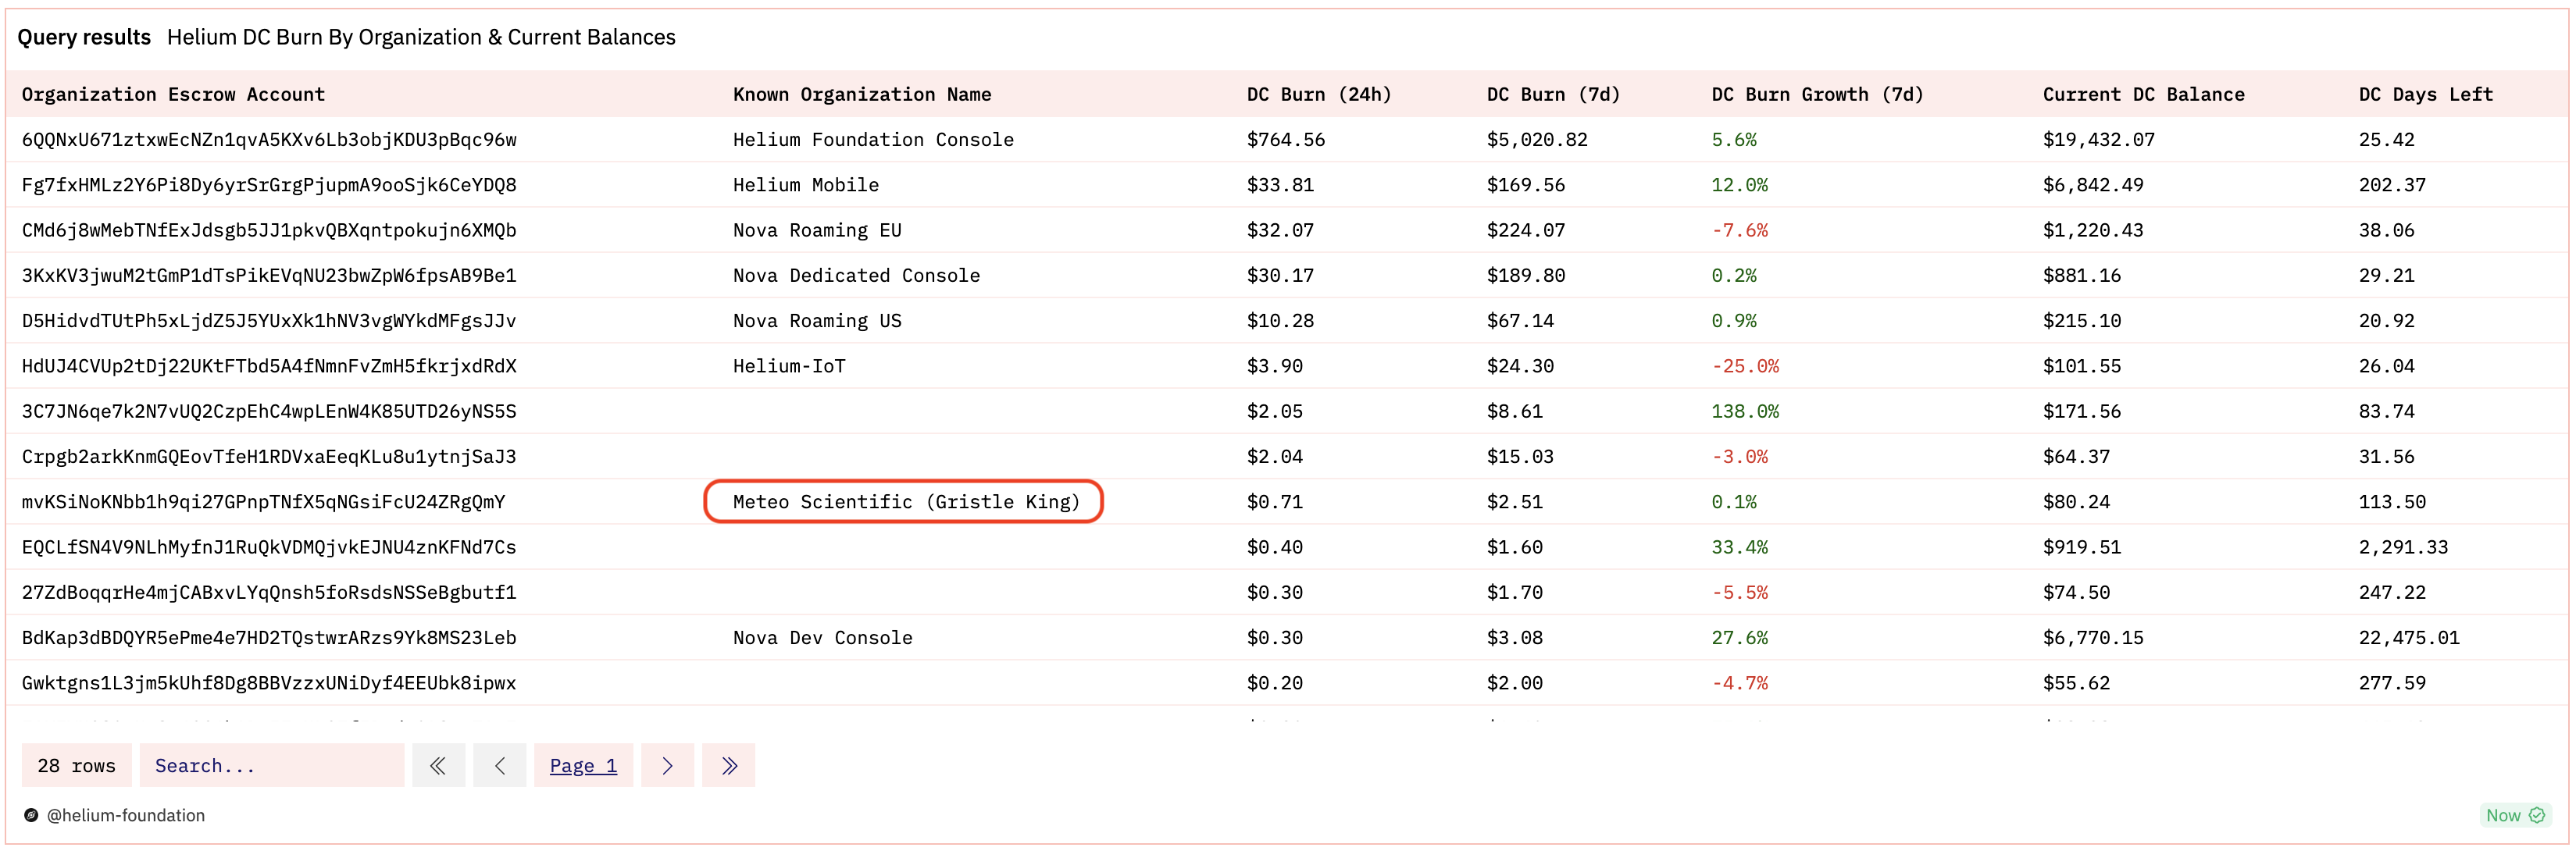Jump to the last results page
Viewport: 2576px width, 851px height.
(x=729, y=766)
